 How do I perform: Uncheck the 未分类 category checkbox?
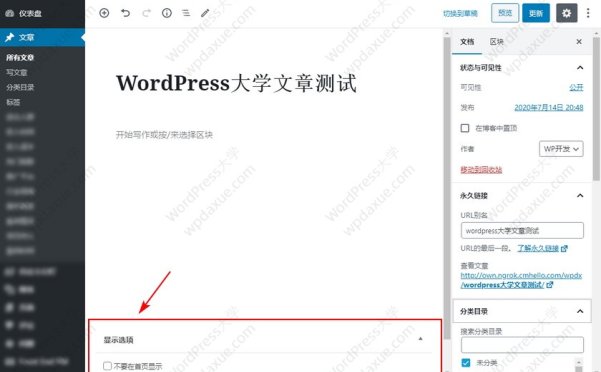pos(466,362)
